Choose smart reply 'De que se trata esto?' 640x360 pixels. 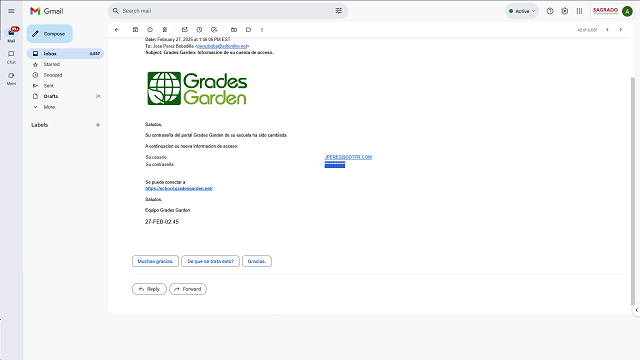210,261
